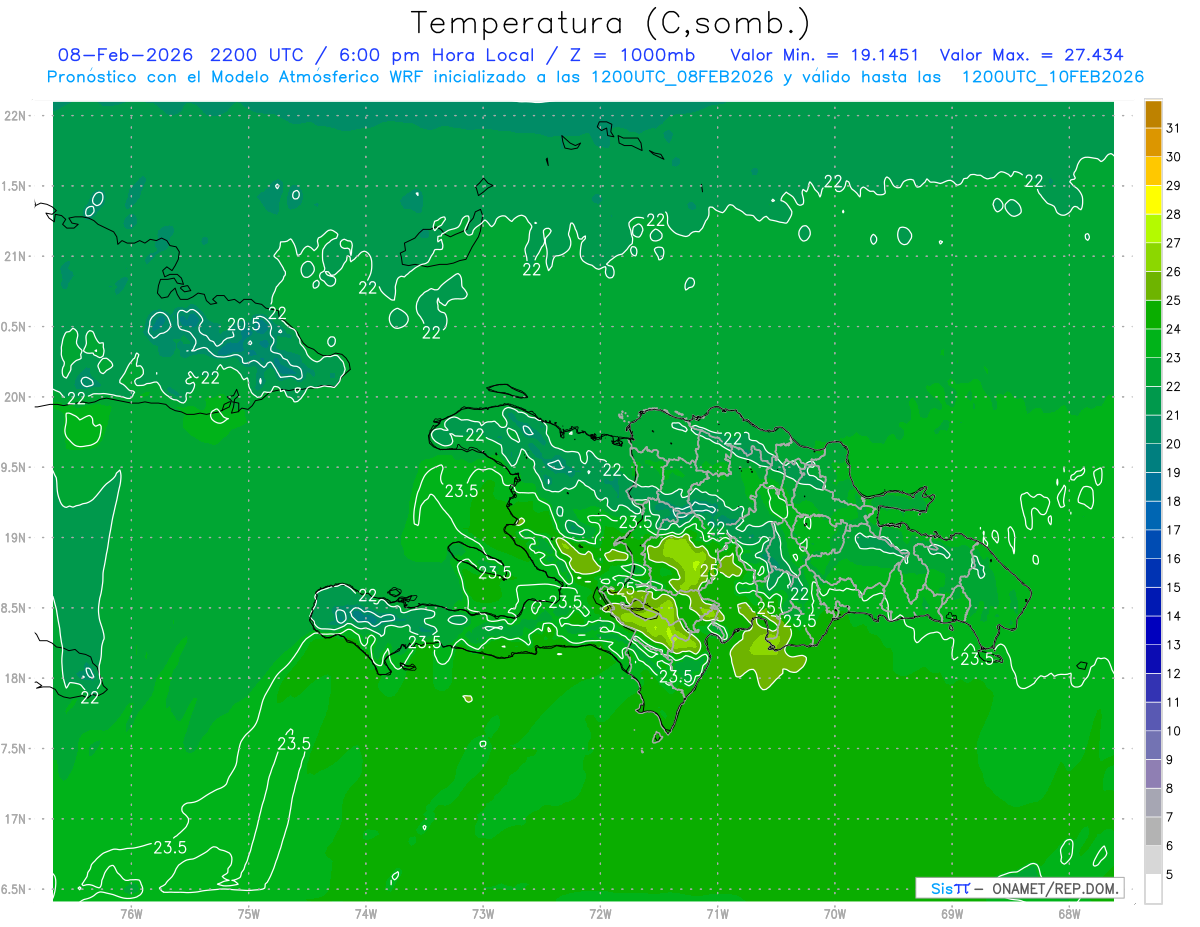Click the '17N' latitude axis label
Viewport: 1200px width, 927px height.
tap(17, 819)
